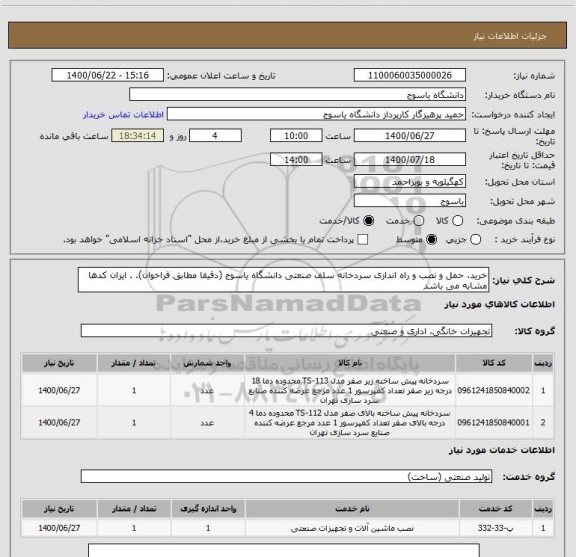Click the deadline time field 10:00
Screen dimensions: 576x557
pos(296,136)
